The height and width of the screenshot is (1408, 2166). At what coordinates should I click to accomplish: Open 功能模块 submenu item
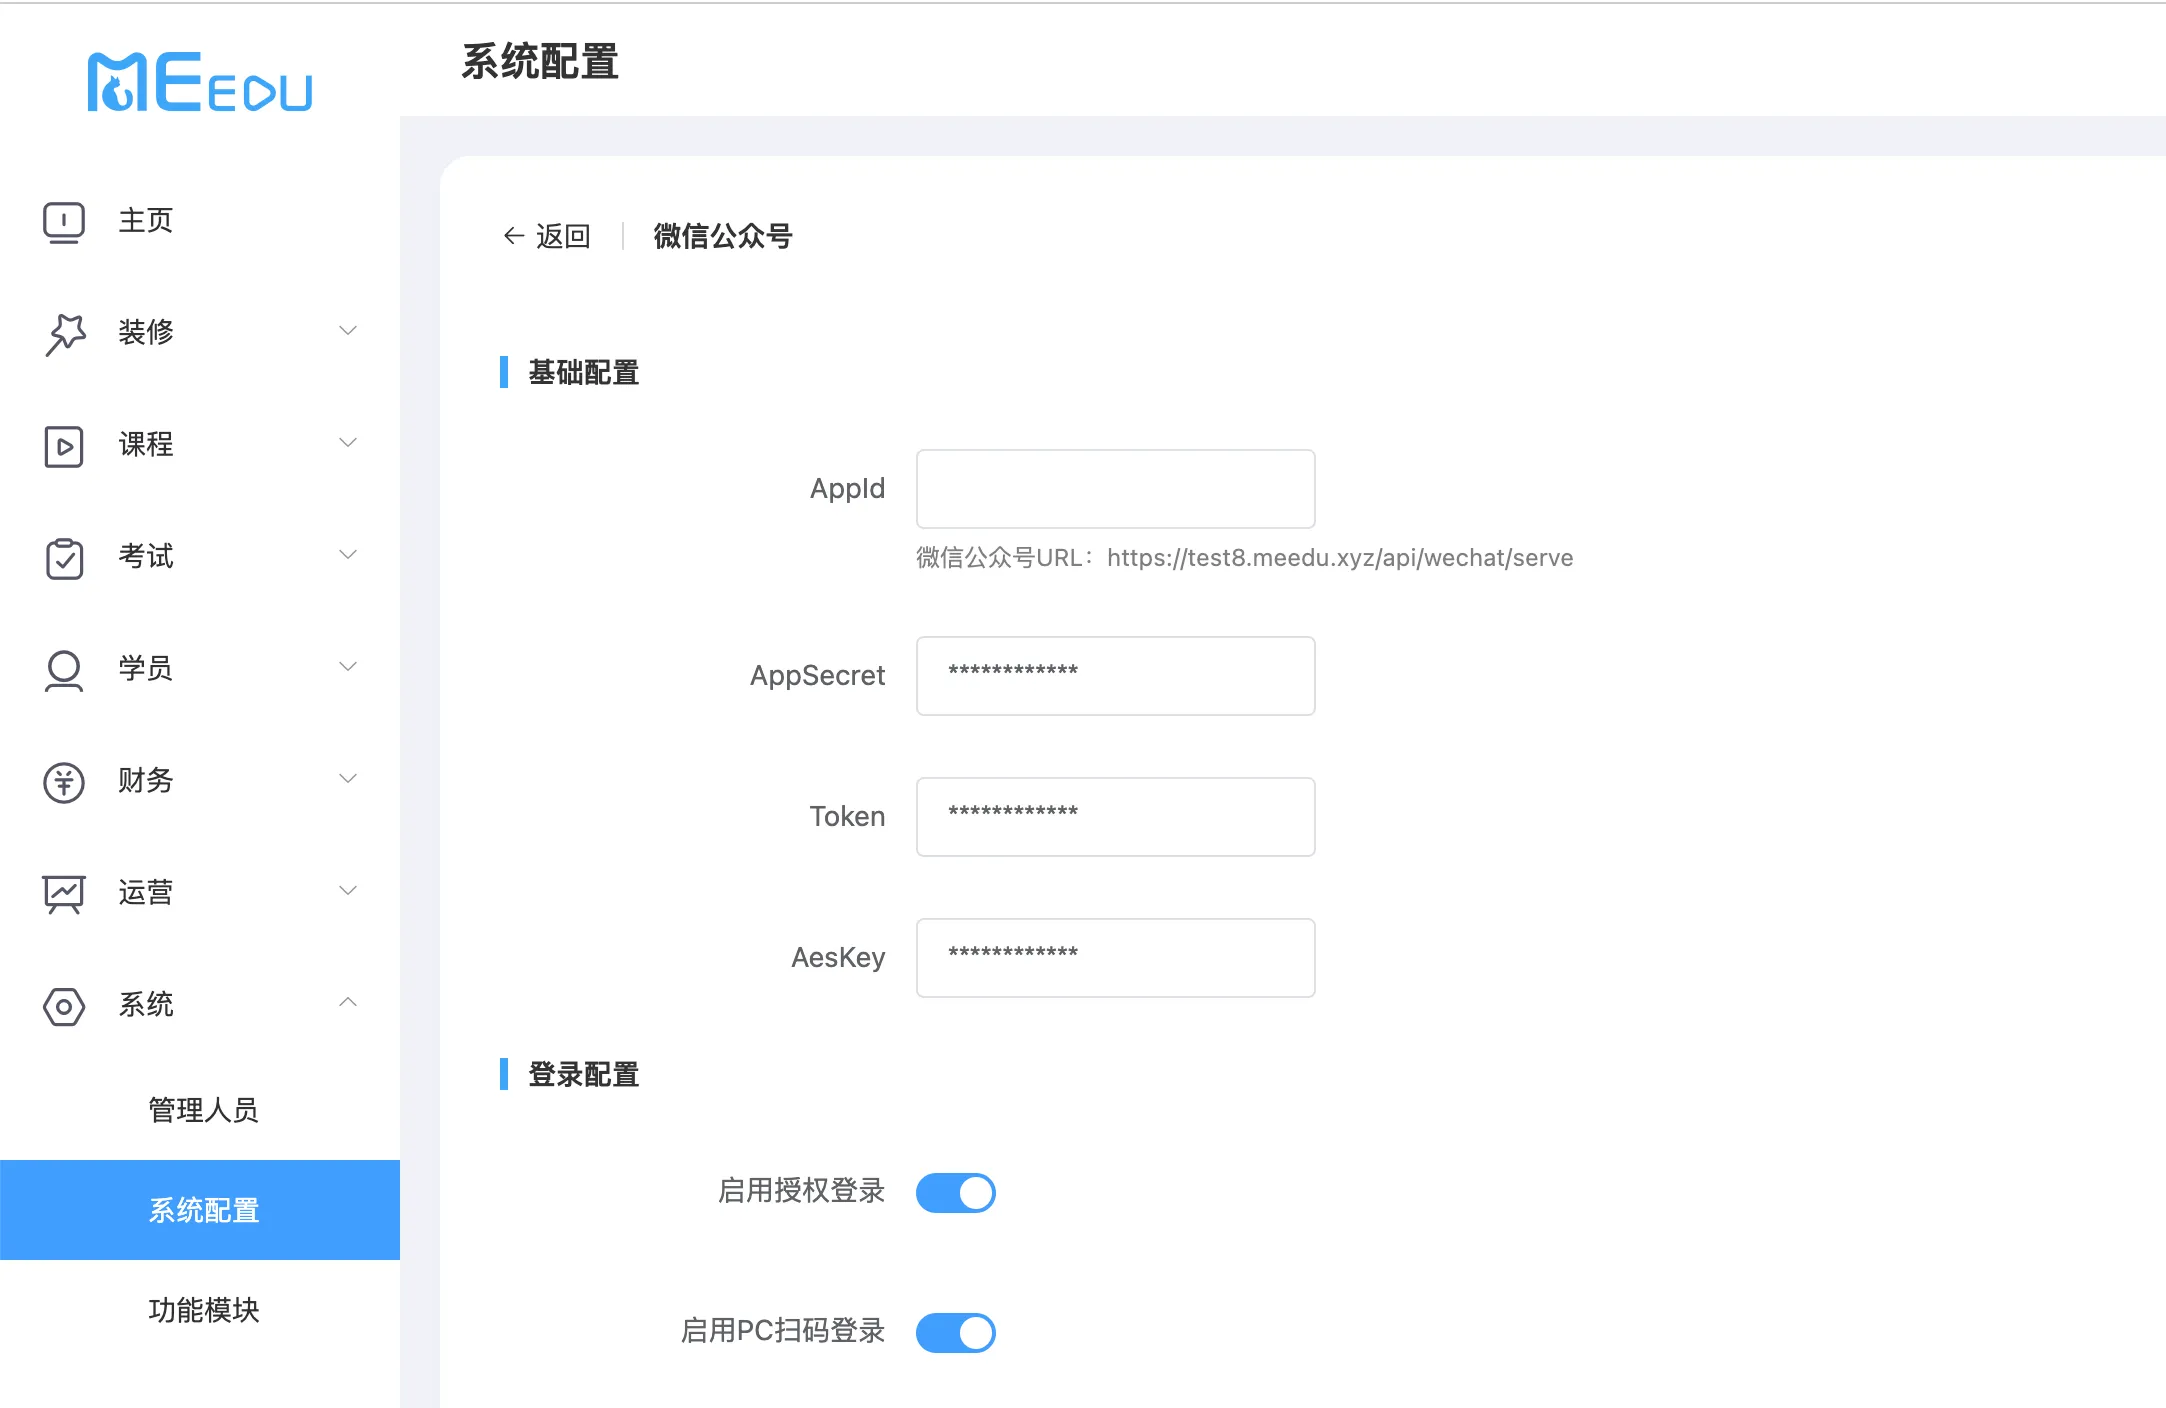point(204,1310)
